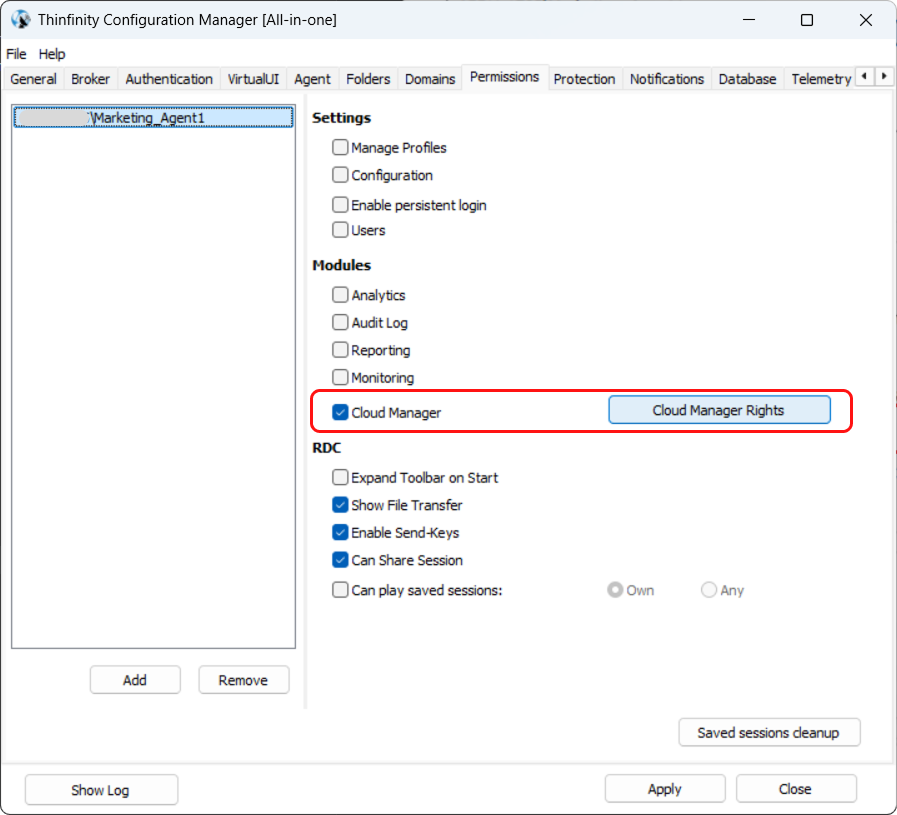The width and height of the screenshot is (897, 815).
Task: Open the Domains tab
Action: coord(430,79)
